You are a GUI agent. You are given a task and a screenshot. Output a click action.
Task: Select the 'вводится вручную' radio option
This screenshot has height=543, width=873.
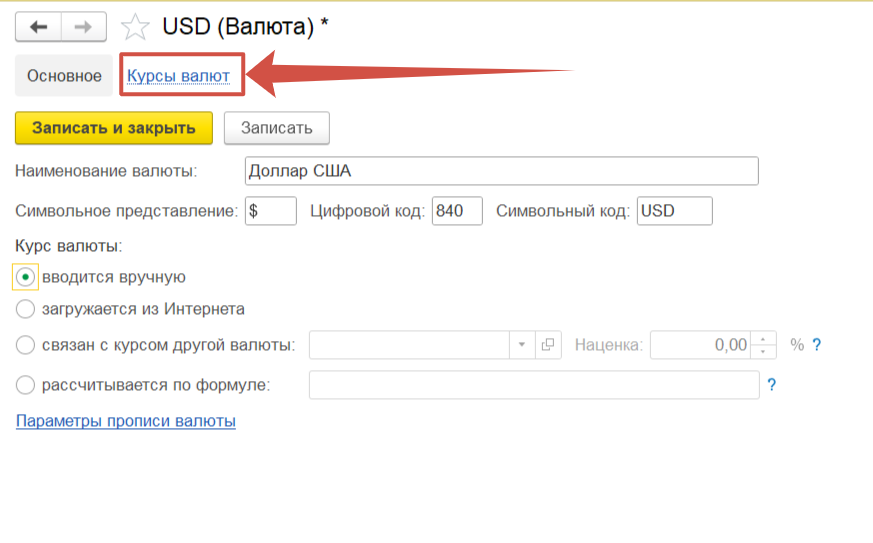click(x=26, y=277)
